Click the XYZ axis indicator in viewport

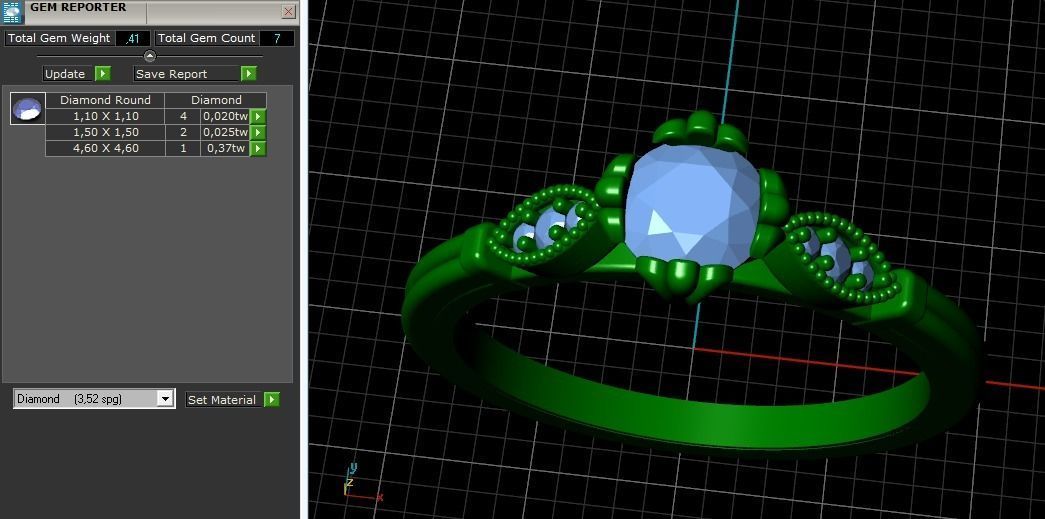362,482
